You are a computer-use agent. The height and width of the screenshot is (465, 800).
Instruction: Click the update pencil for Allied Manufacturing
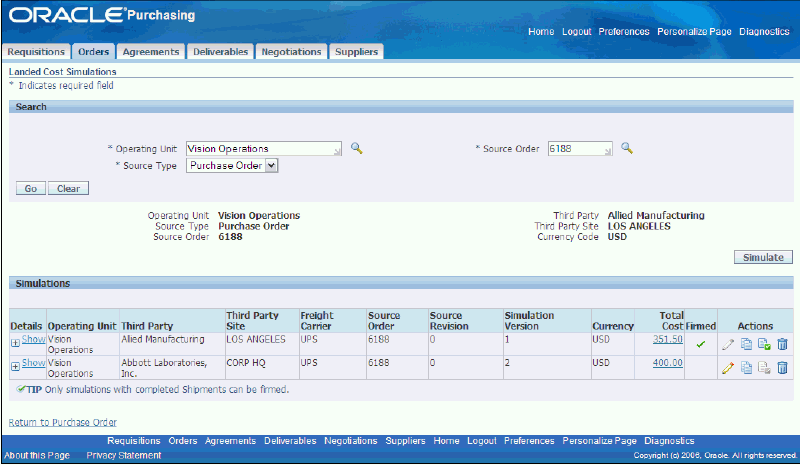[x=728, y=345]
